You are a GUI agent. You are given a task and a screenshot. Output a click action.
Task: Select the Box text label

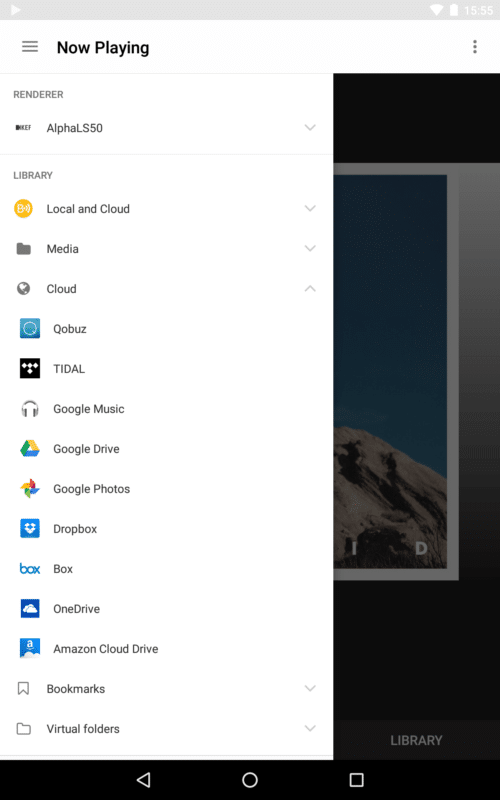(x=63, y=569)
